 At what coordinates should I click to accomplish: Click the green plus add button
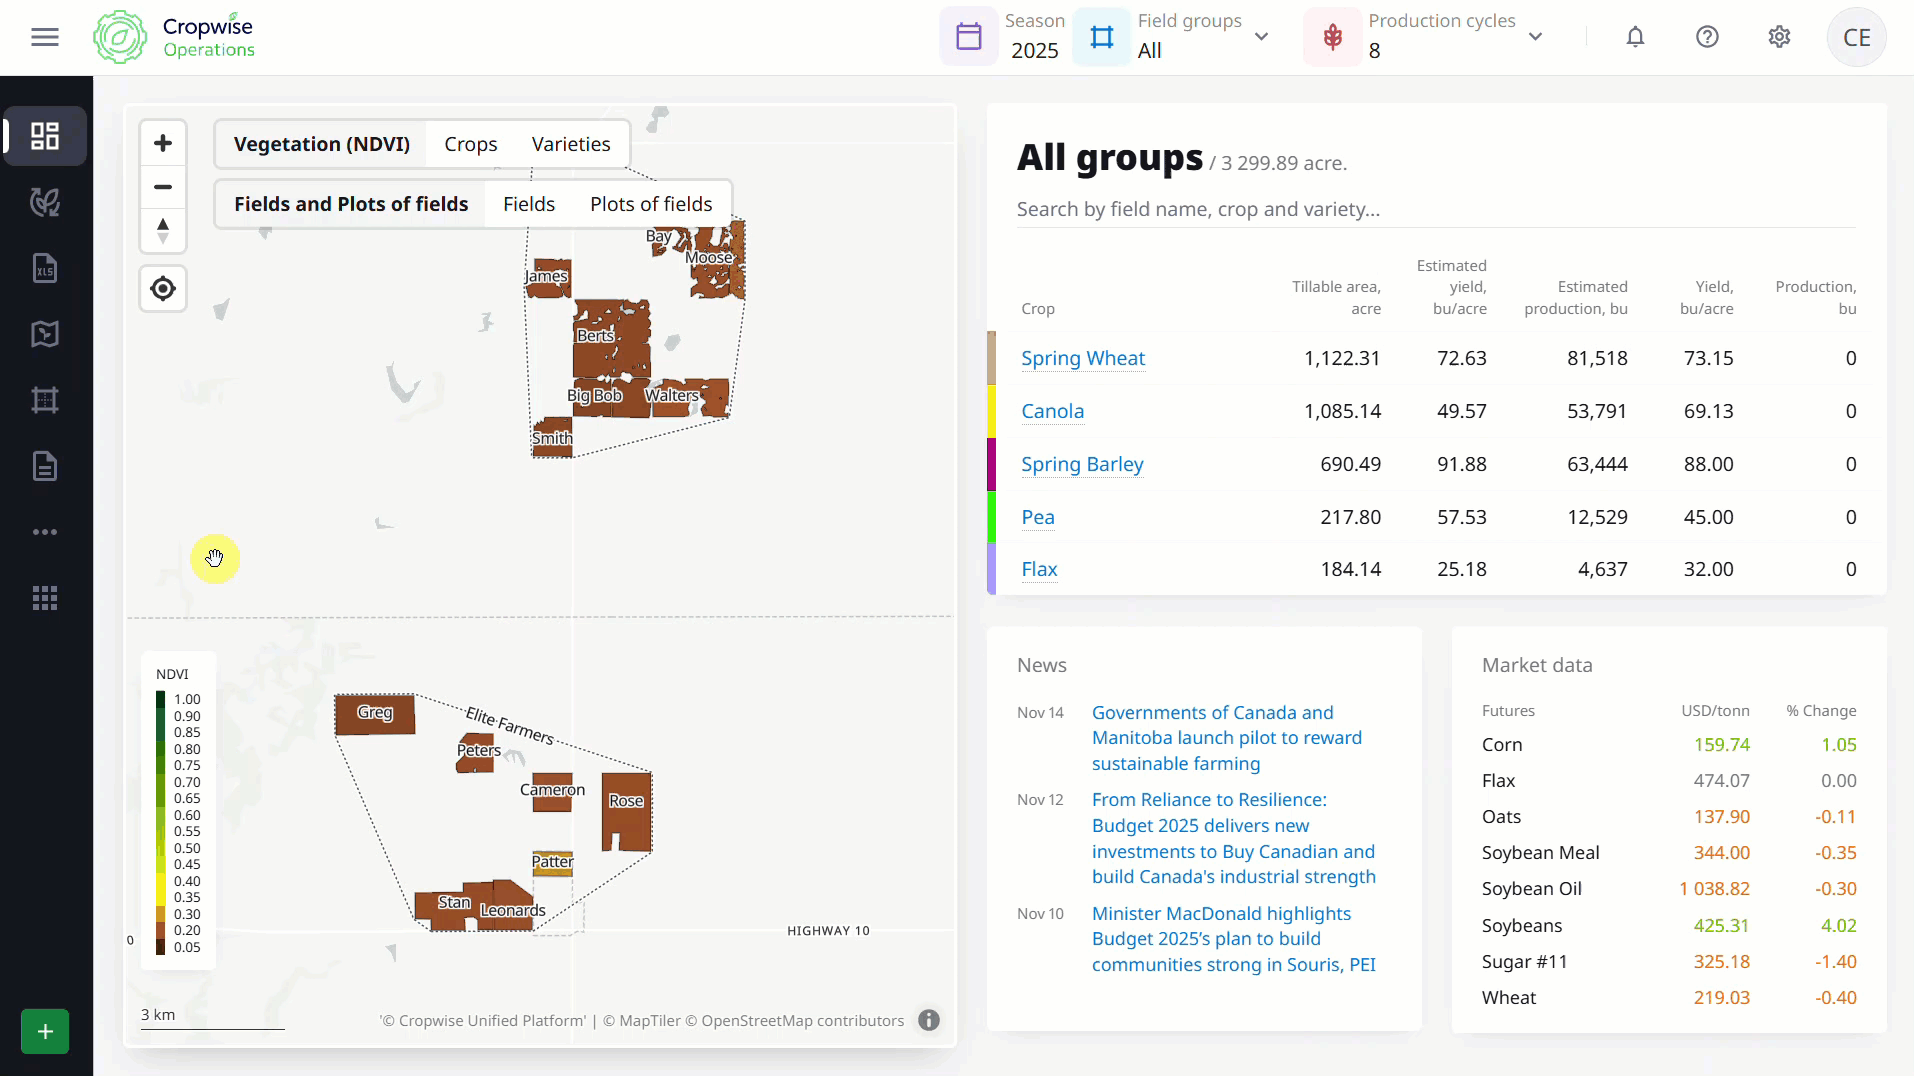pyautogui.click(x=45, y=1031)
